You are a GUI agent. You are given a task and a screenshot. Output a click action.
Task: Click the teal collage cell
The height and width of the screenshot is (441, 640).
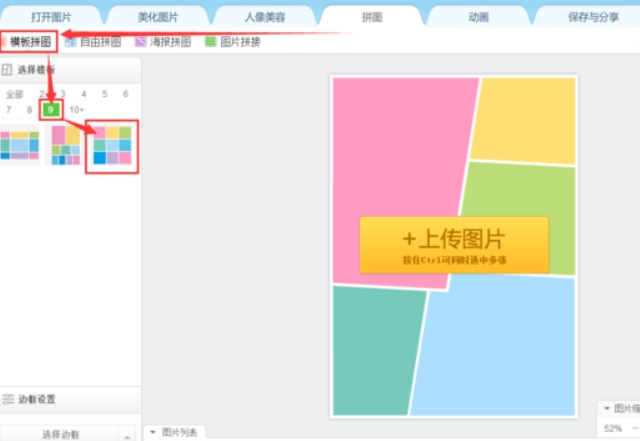point(376,351)
